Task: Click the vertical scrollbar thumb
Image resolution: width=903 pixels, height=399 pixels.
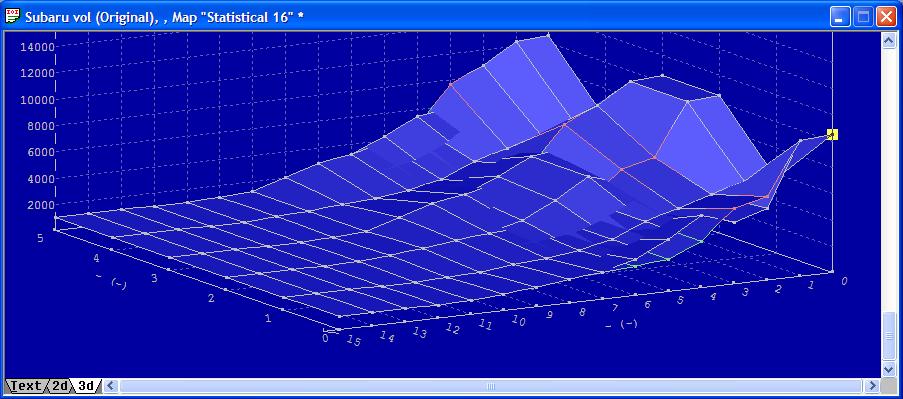Action: click(x=889, y=335)
